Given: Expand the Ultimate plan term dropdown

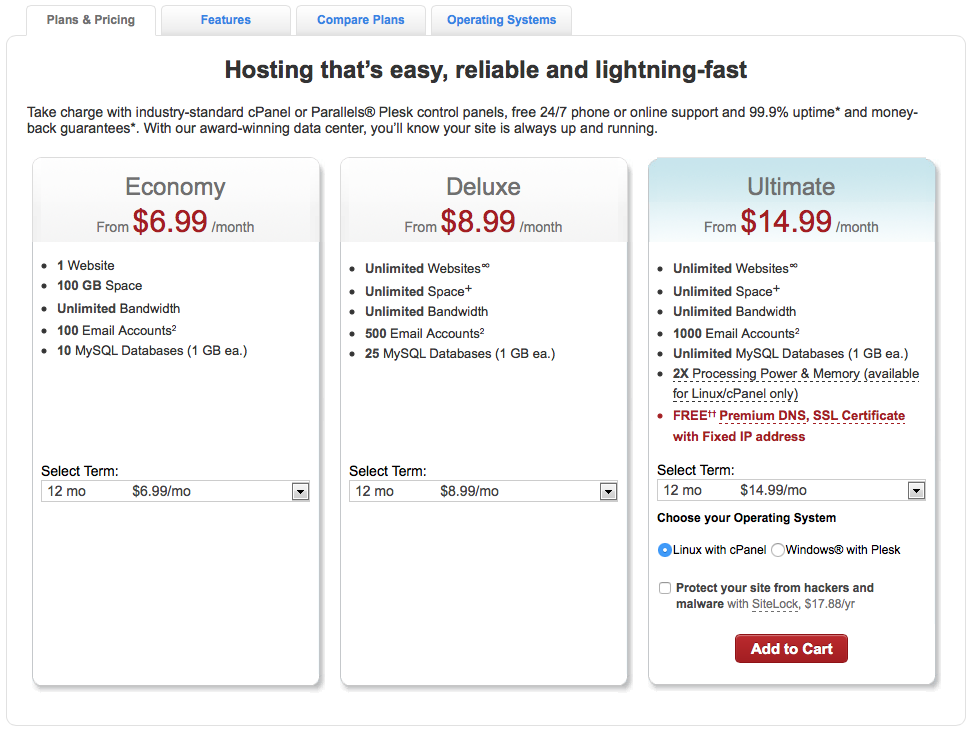Looking at the screenshot, I should point(916,491).
